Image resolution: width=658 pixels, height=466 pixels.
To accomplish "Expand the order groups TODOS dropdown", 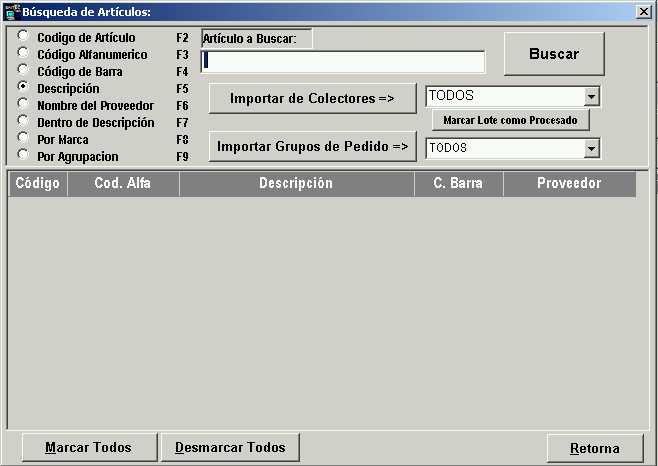I will 591,148.
